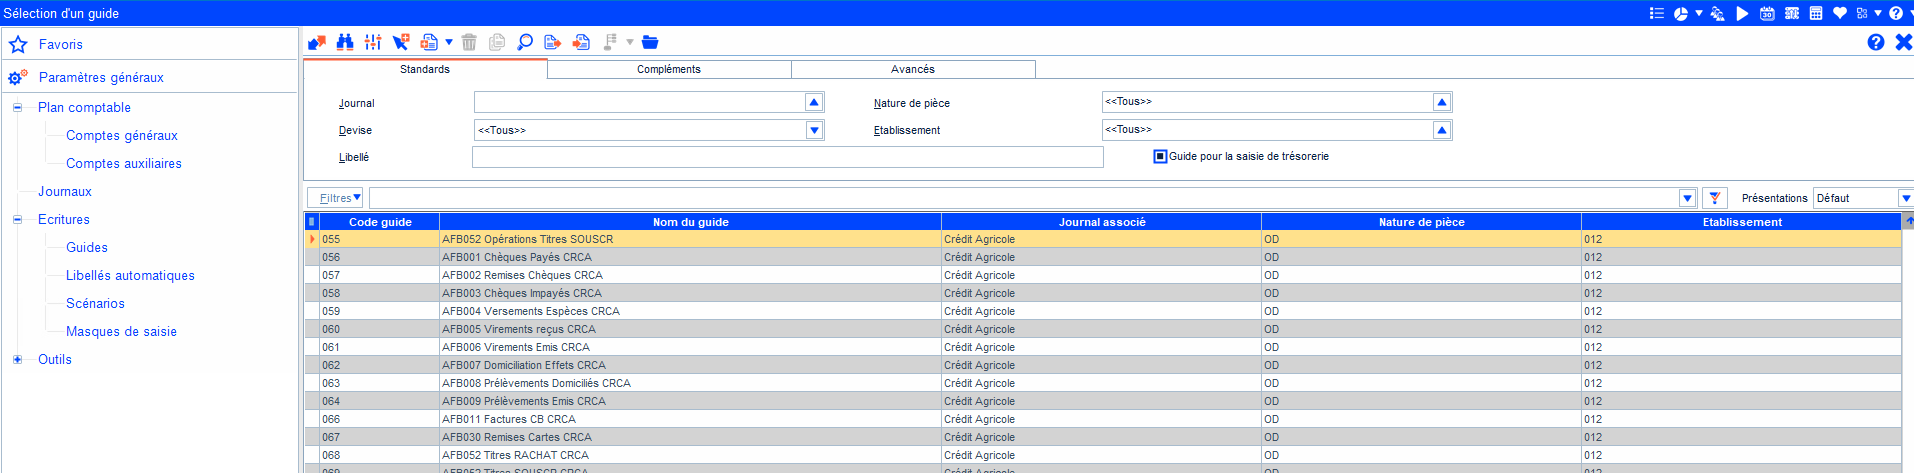Click the sliders settings icon in toolbar
Screen dimensions: 1914x473
pos(373,42)
